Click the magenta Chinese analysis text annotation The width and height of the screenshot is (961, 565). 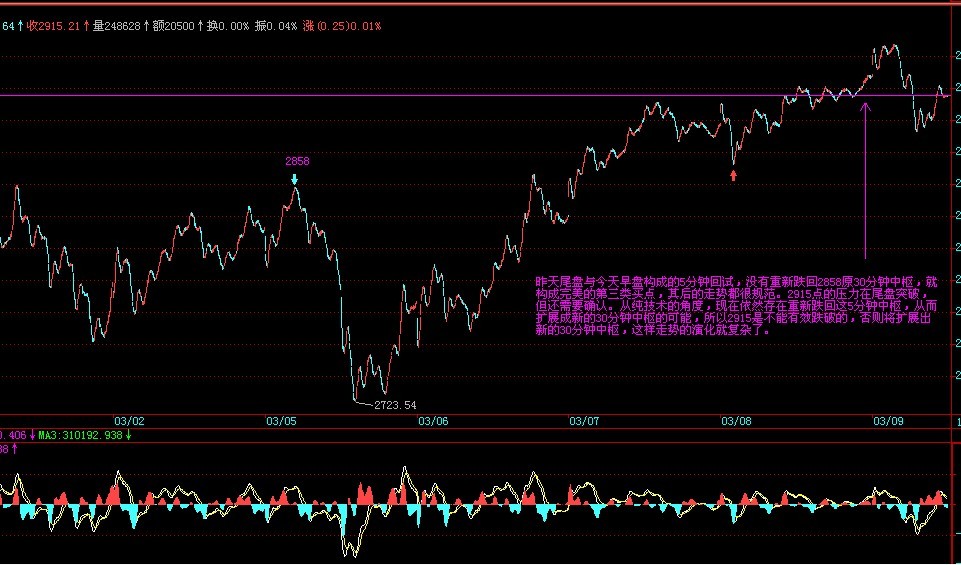(738, 306)
